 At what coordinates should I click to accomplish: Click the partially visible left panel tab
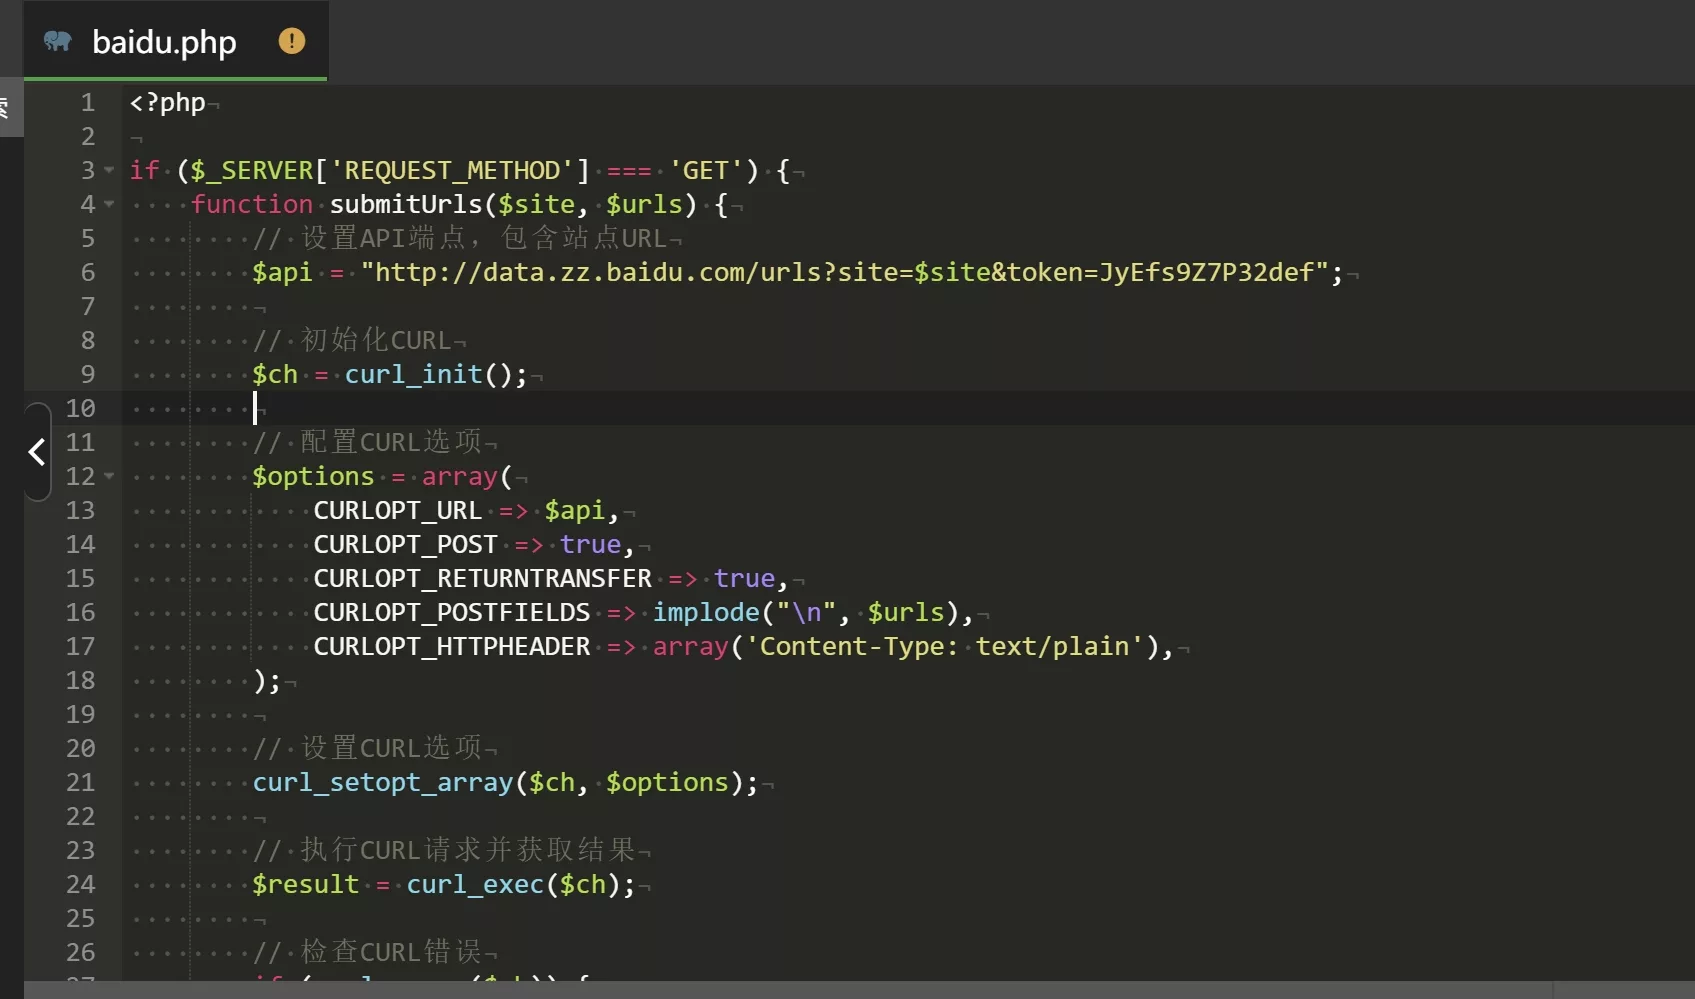pyautogui.click(x=8, y=108)
